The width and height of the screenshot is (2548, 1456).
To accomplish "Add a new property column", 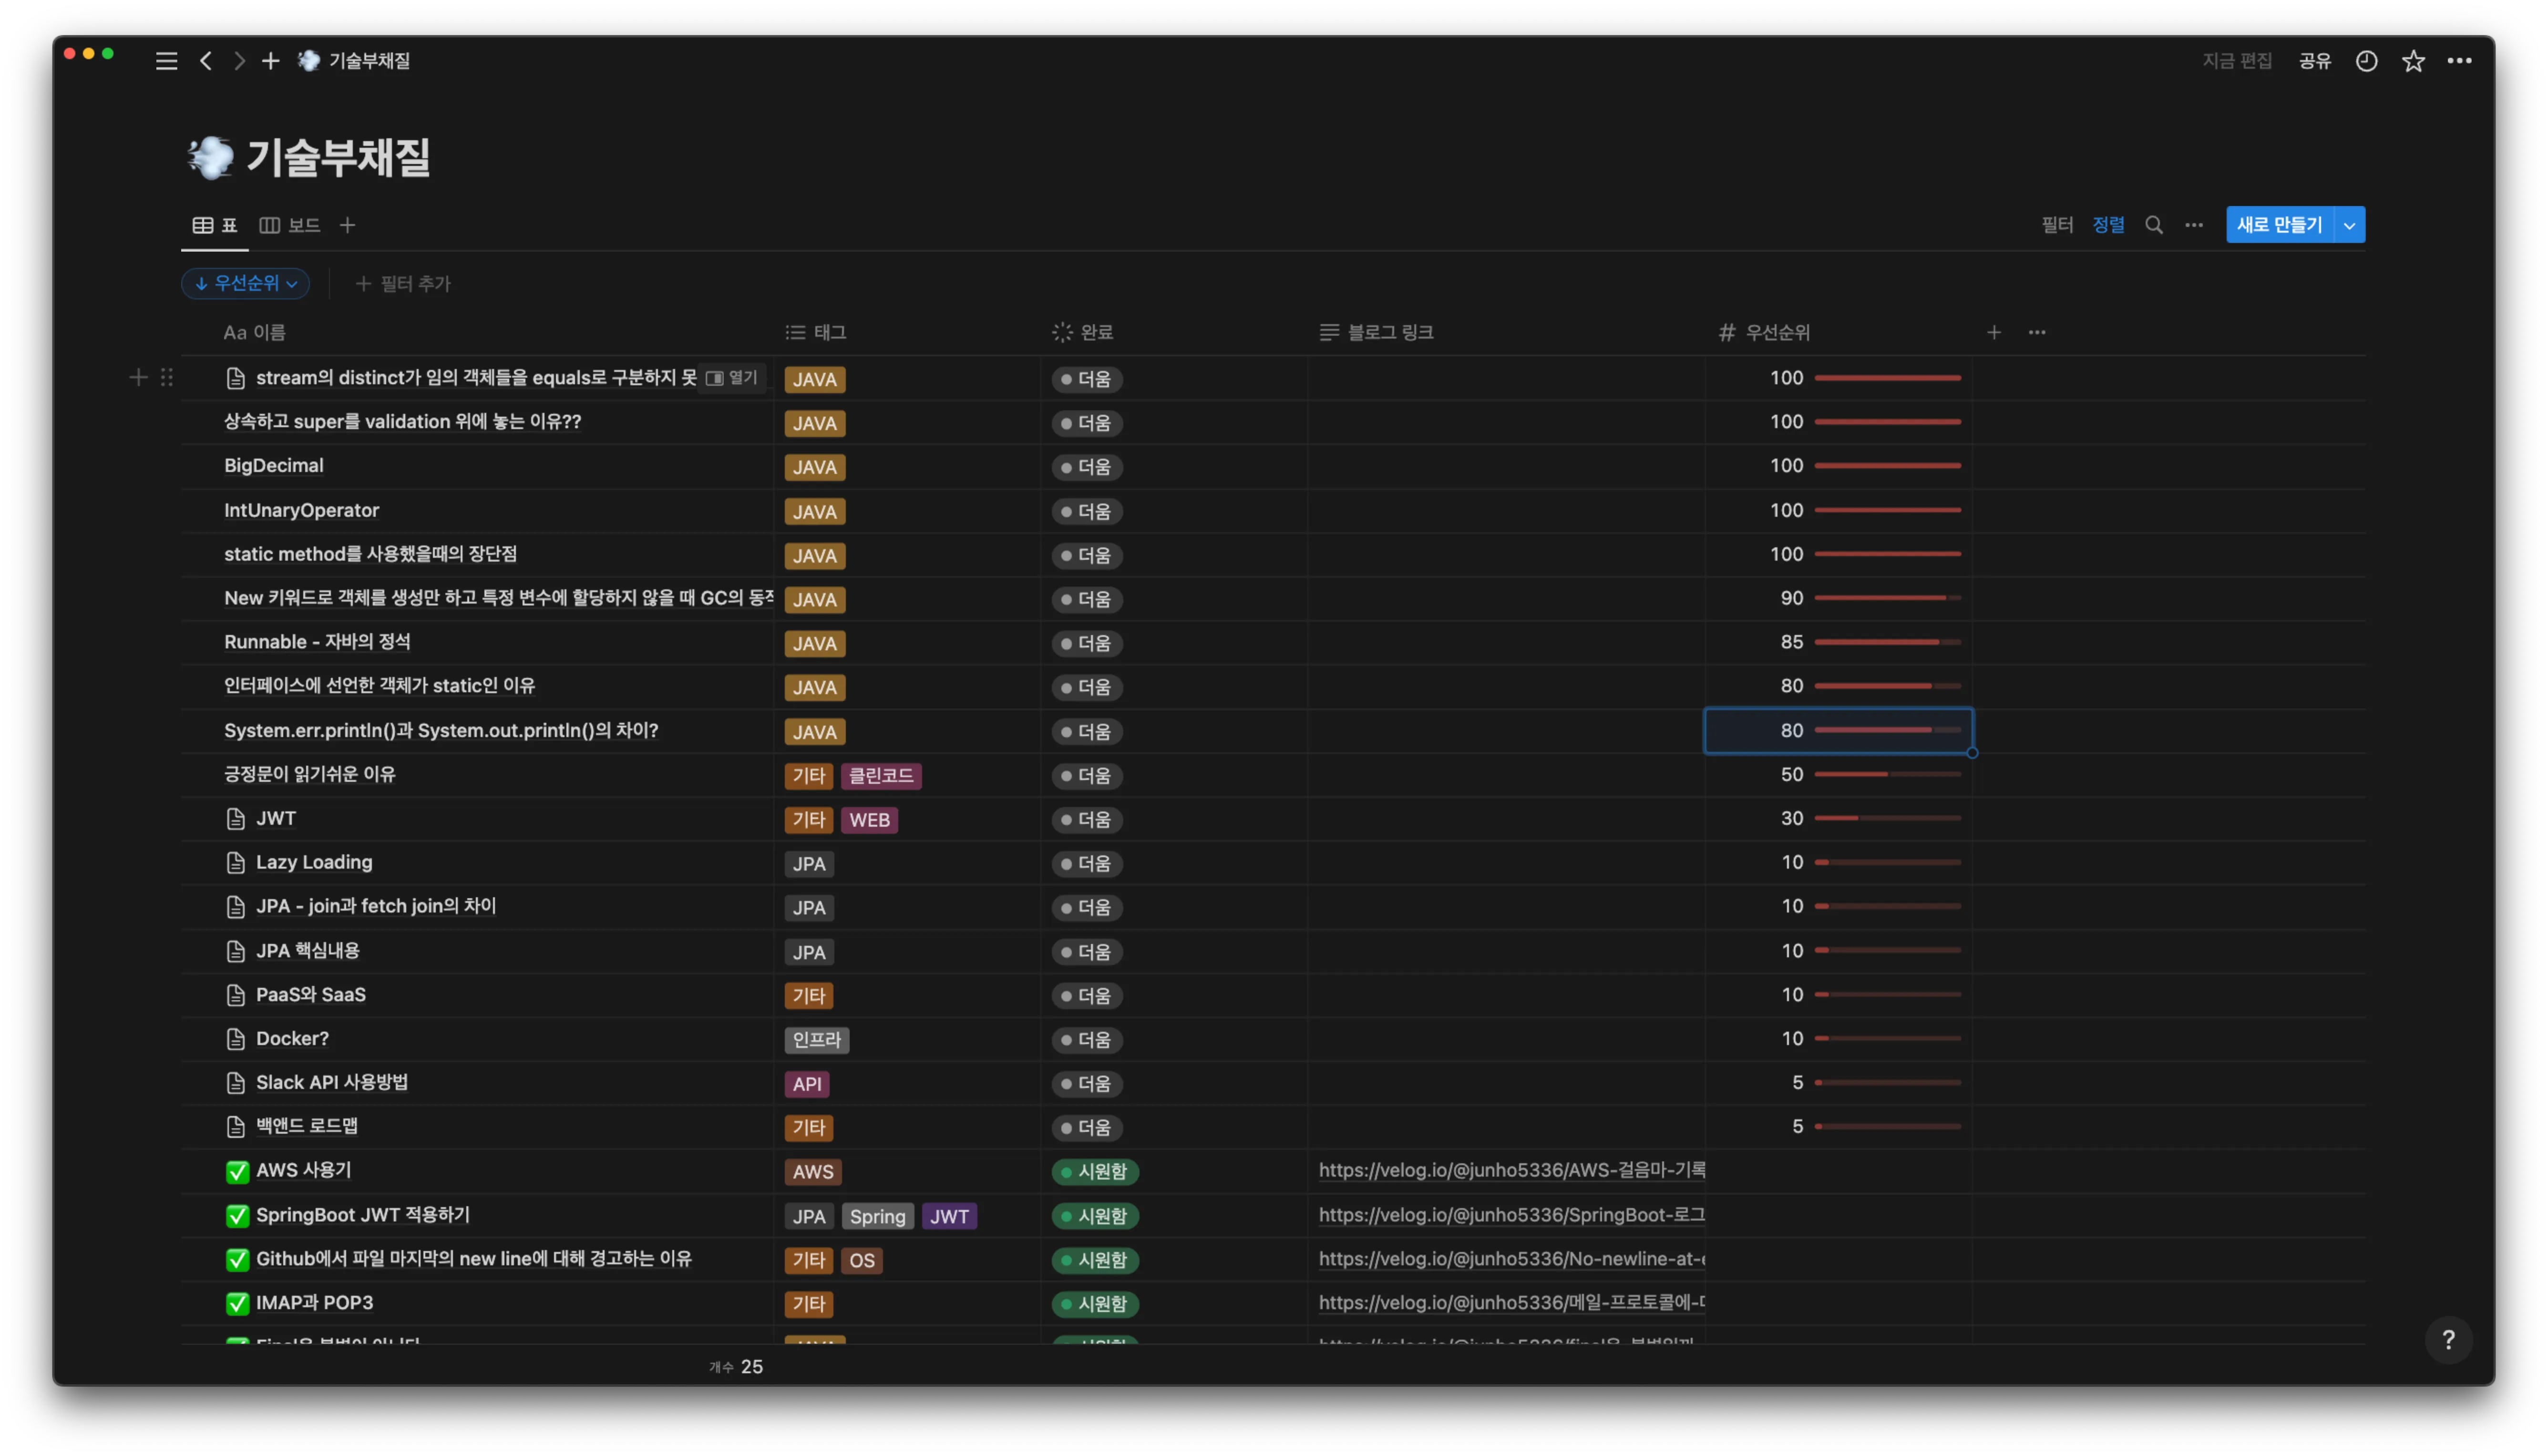I will pos(1993,332).
